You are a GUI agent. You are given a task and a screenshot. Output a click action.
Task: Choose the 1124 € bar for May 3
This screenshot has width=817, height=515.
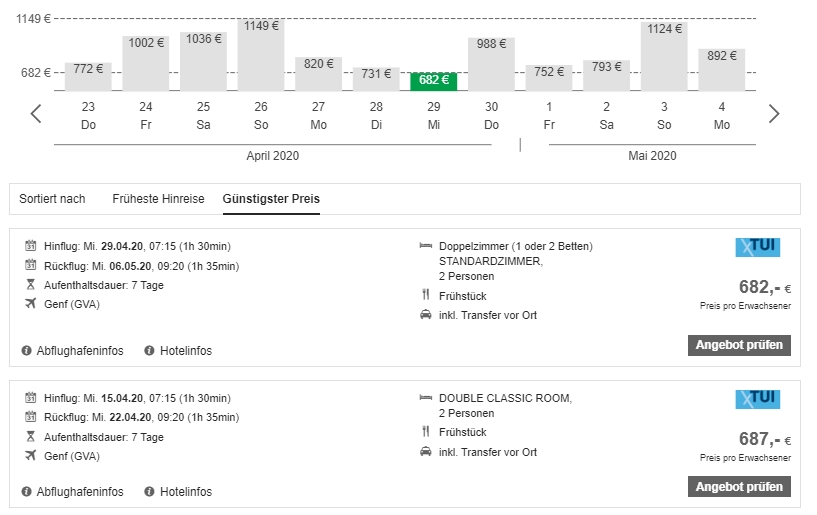[664, 57]
